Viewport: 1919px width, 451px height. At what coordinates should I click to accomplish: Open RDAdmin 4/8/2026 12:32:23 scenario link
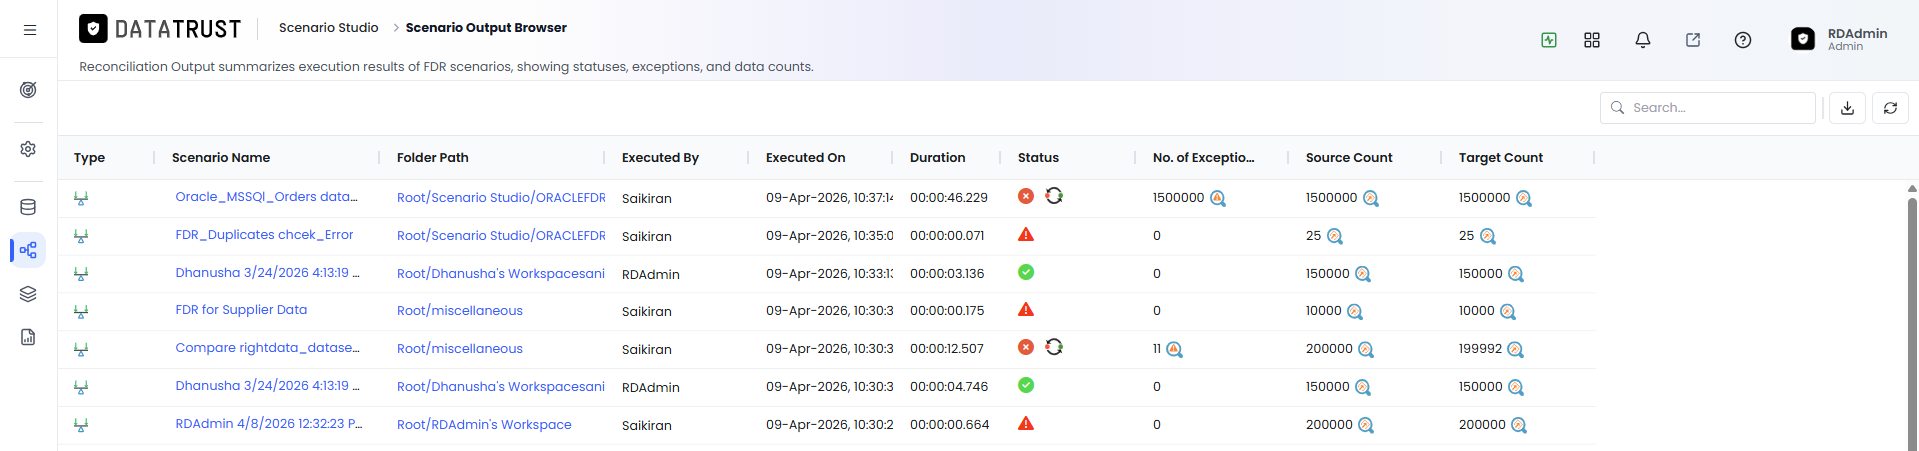(269, 424)
